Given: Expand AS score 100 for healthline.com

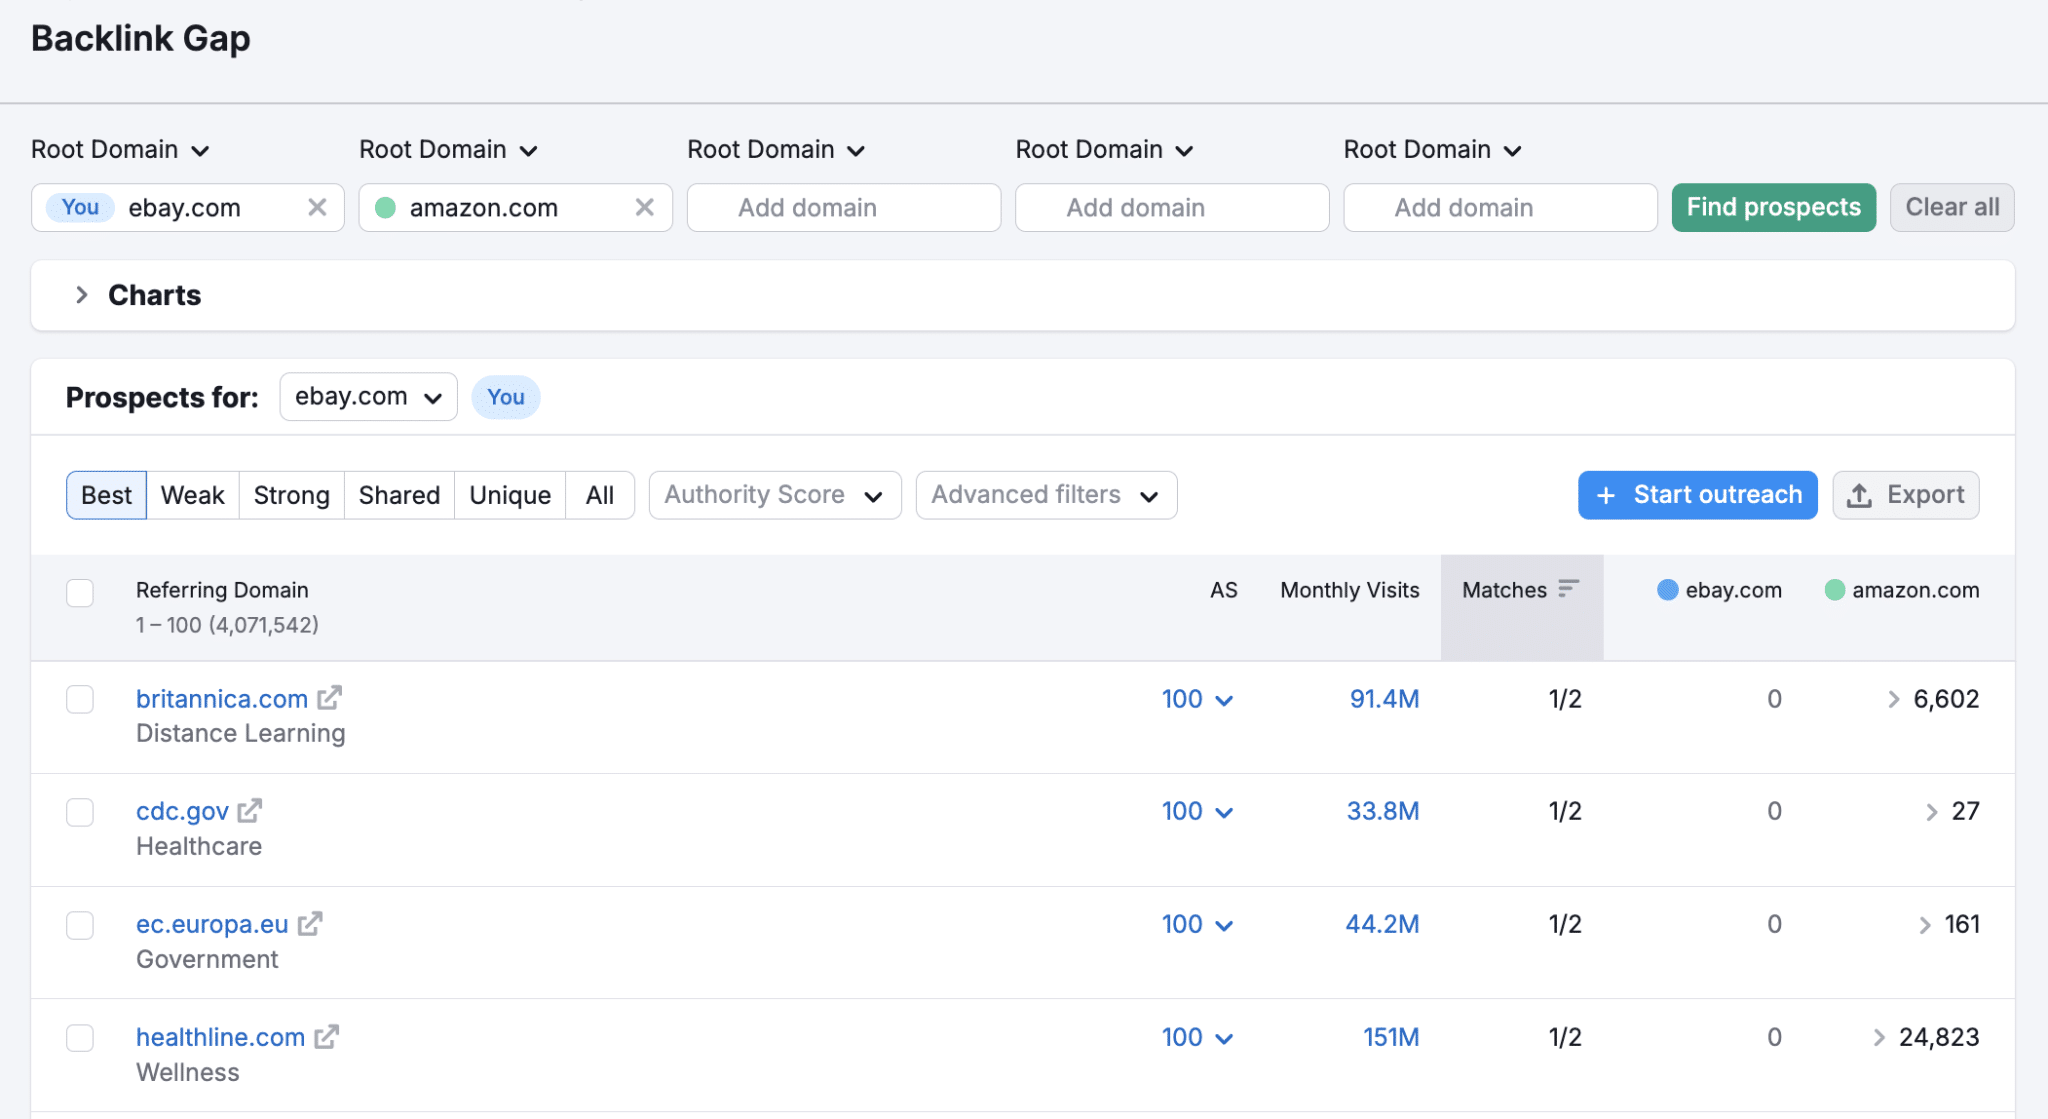Looking at the screenshot, I should 1197,1037.
